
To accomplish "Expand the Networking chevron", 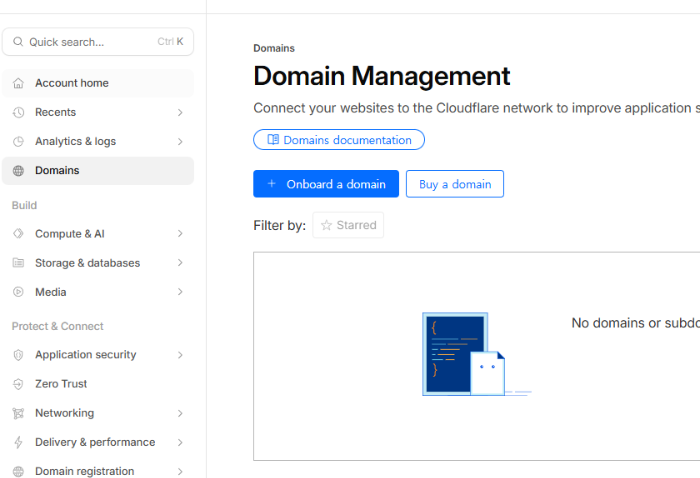I will click(180, 413).
